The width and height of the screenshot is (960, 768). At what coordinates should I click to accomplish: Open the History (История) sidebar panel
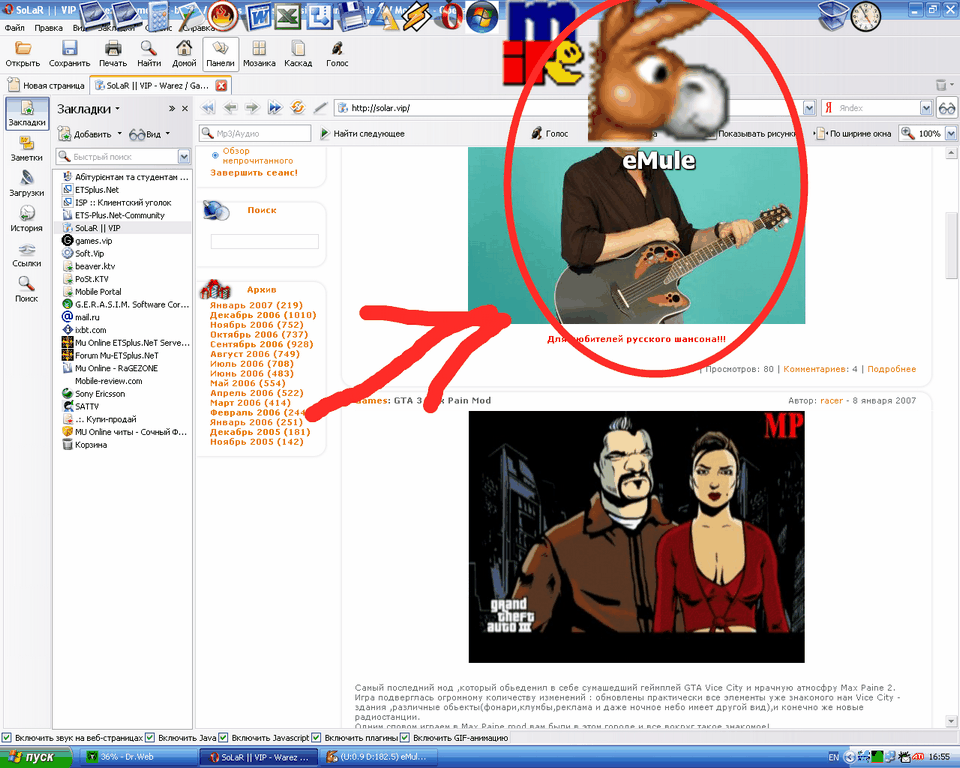tap(27, 218)
